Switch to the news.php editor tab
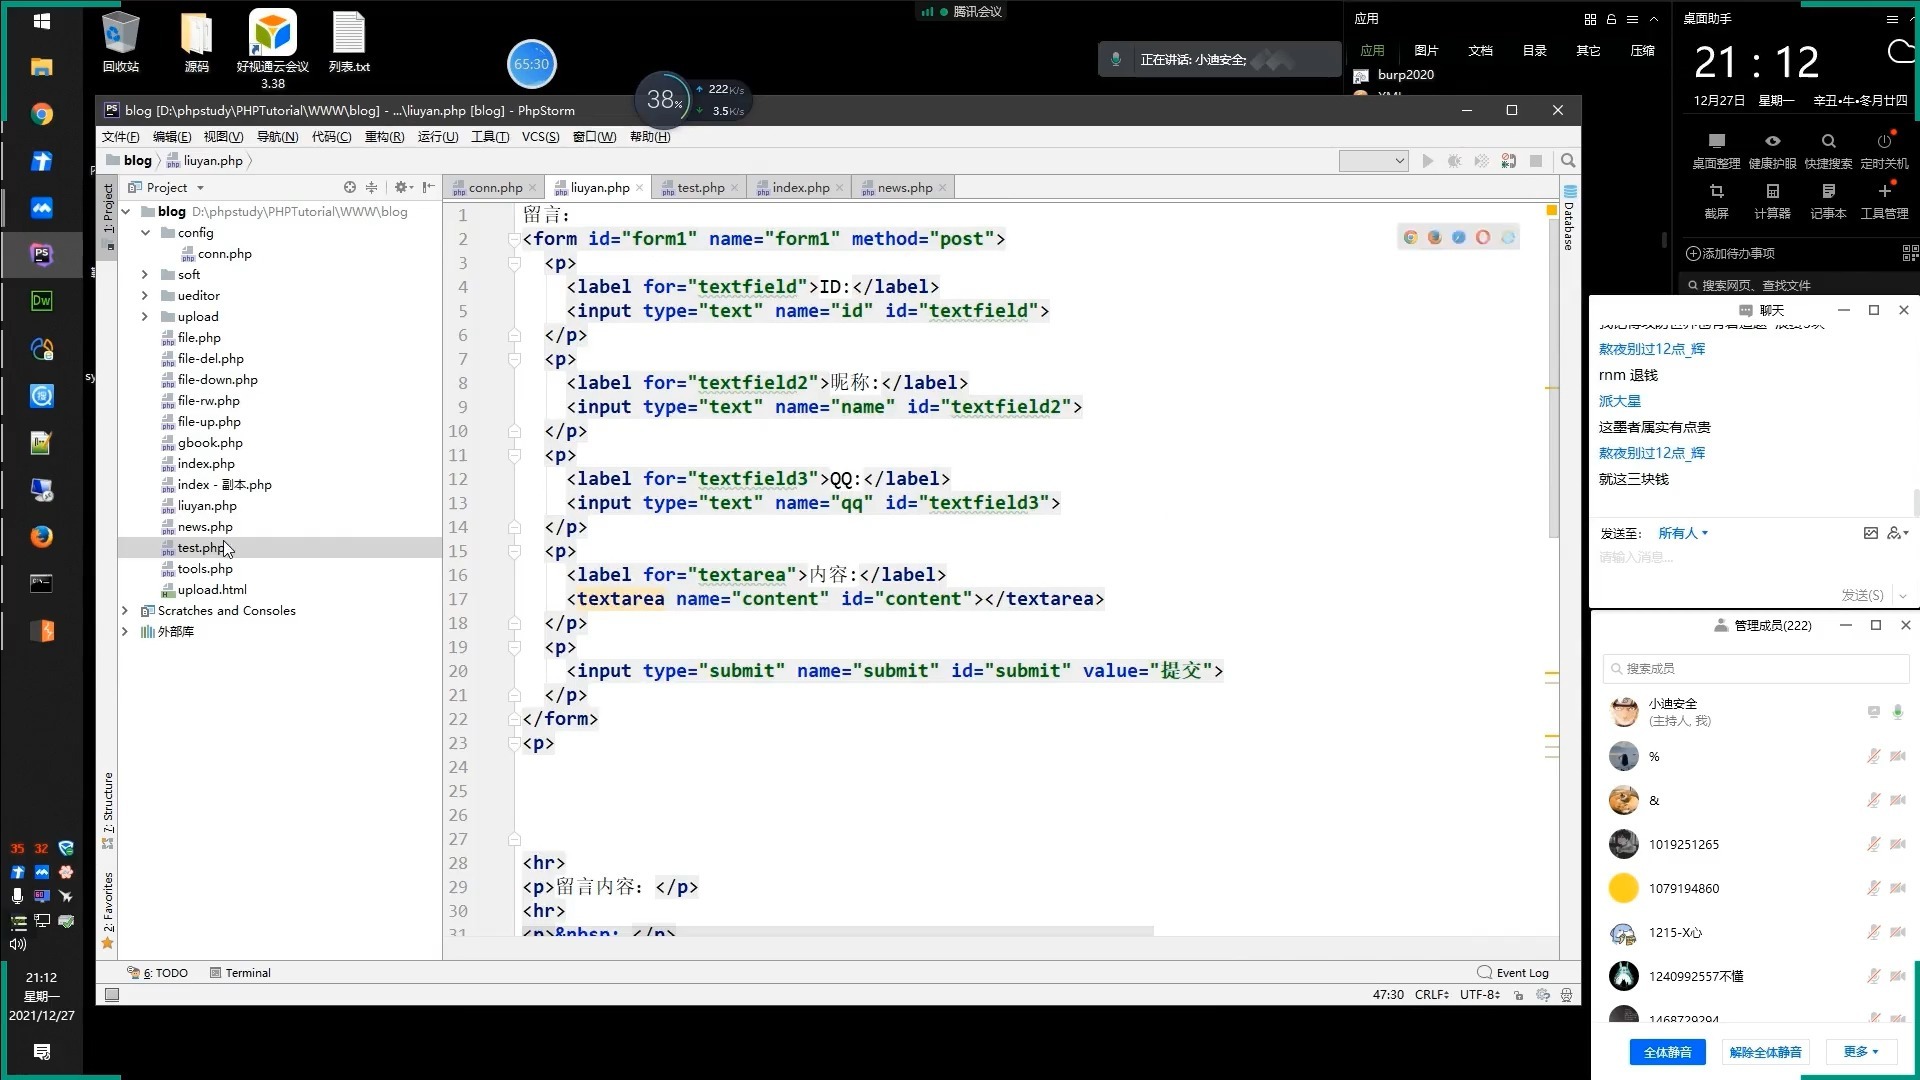The height and width of the screenshot is (1080, 1920). (x=904, y=187)
